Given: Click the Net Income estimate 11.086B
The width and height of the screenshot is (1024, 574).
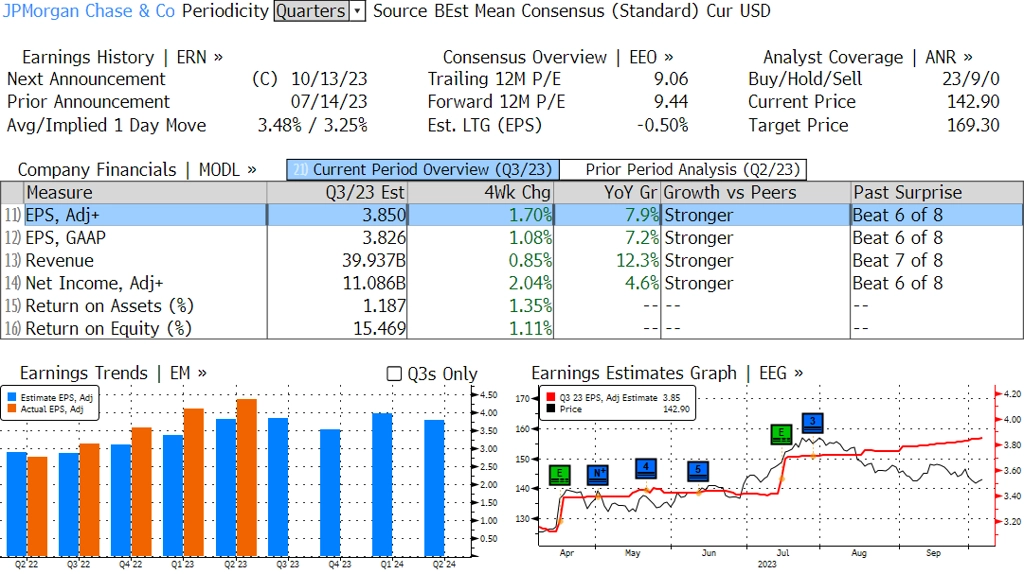Looking at the screenshot, I should point(374,283).
